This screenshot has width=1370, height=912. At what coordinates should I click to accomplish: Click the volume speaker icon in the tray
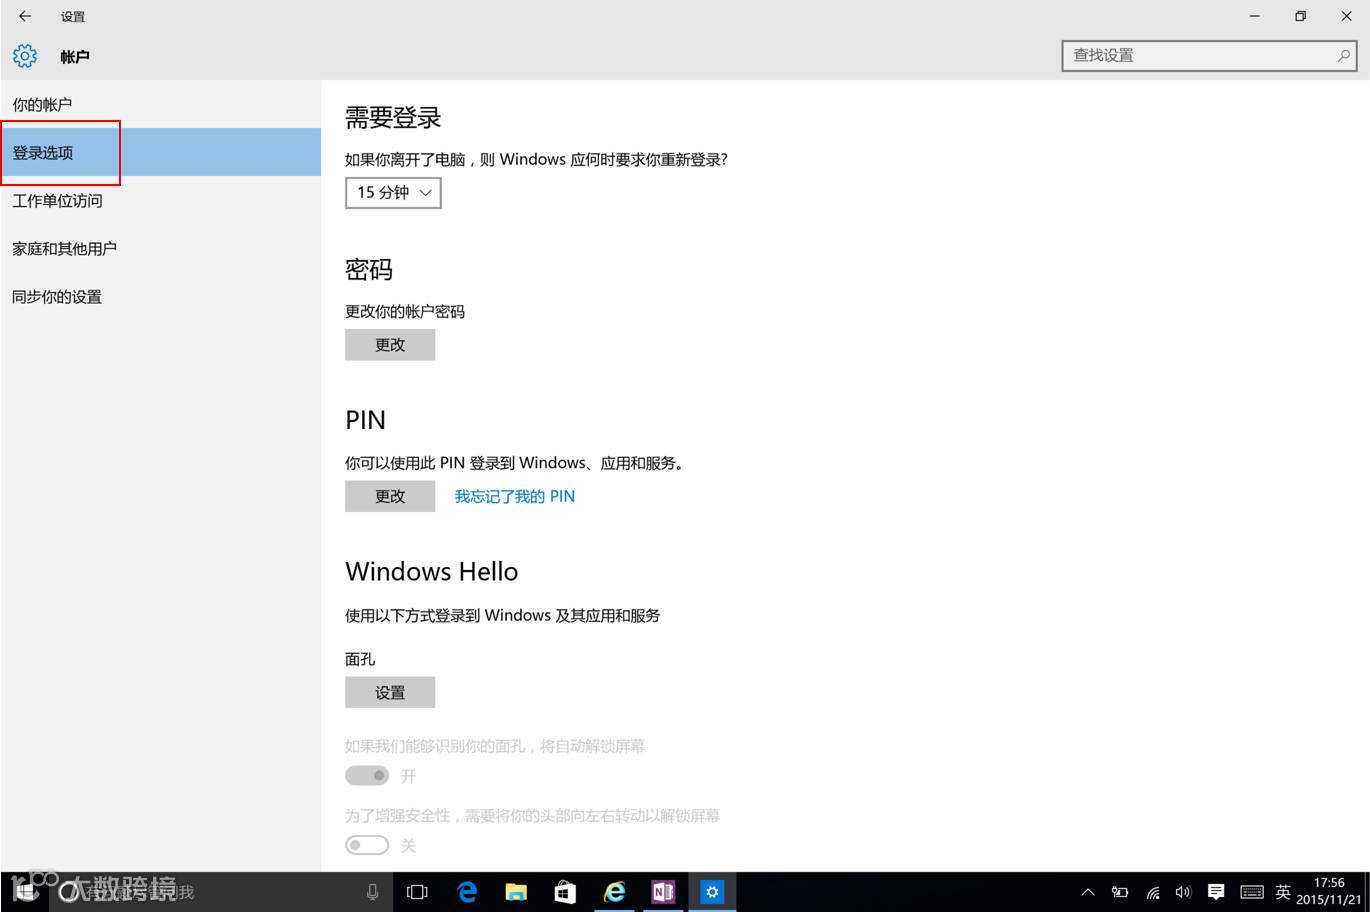1184,892
